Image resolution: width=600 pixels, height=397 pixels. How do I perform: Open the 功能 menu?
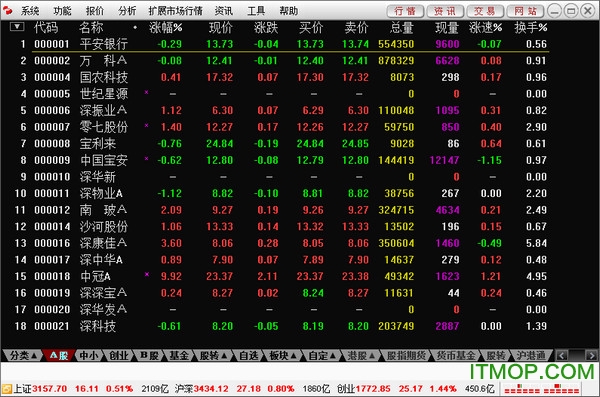pos(62,11)
